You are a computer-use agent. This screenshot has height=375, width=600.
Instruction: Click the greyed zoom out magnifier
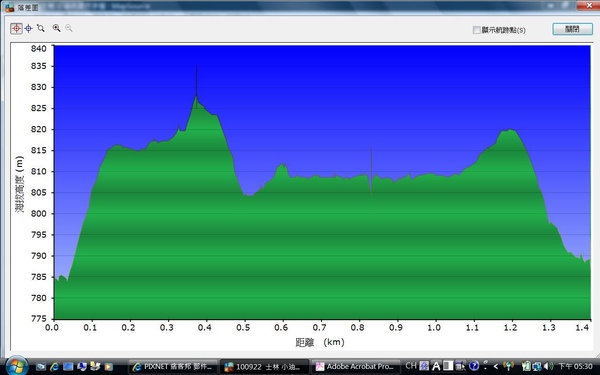69,28
